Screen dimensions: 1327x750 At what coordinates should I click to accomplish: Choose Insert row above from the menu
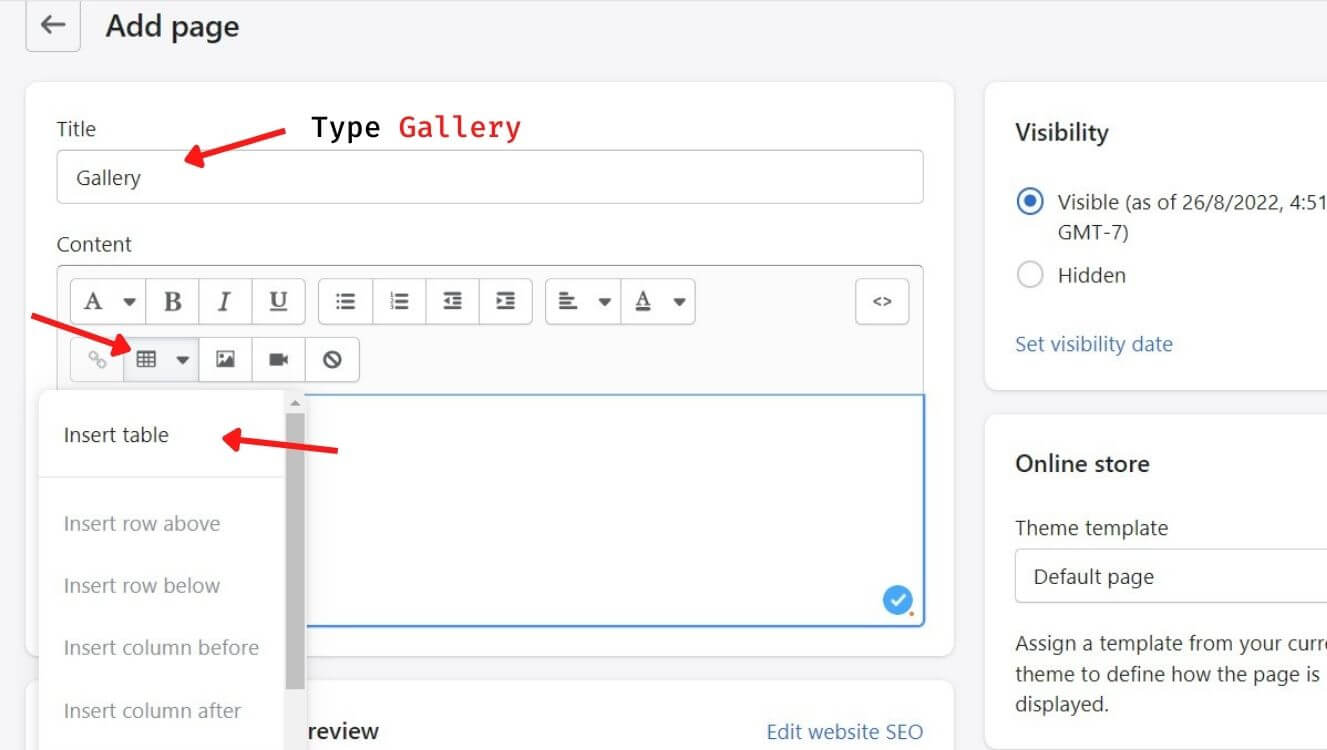(142, 523)
